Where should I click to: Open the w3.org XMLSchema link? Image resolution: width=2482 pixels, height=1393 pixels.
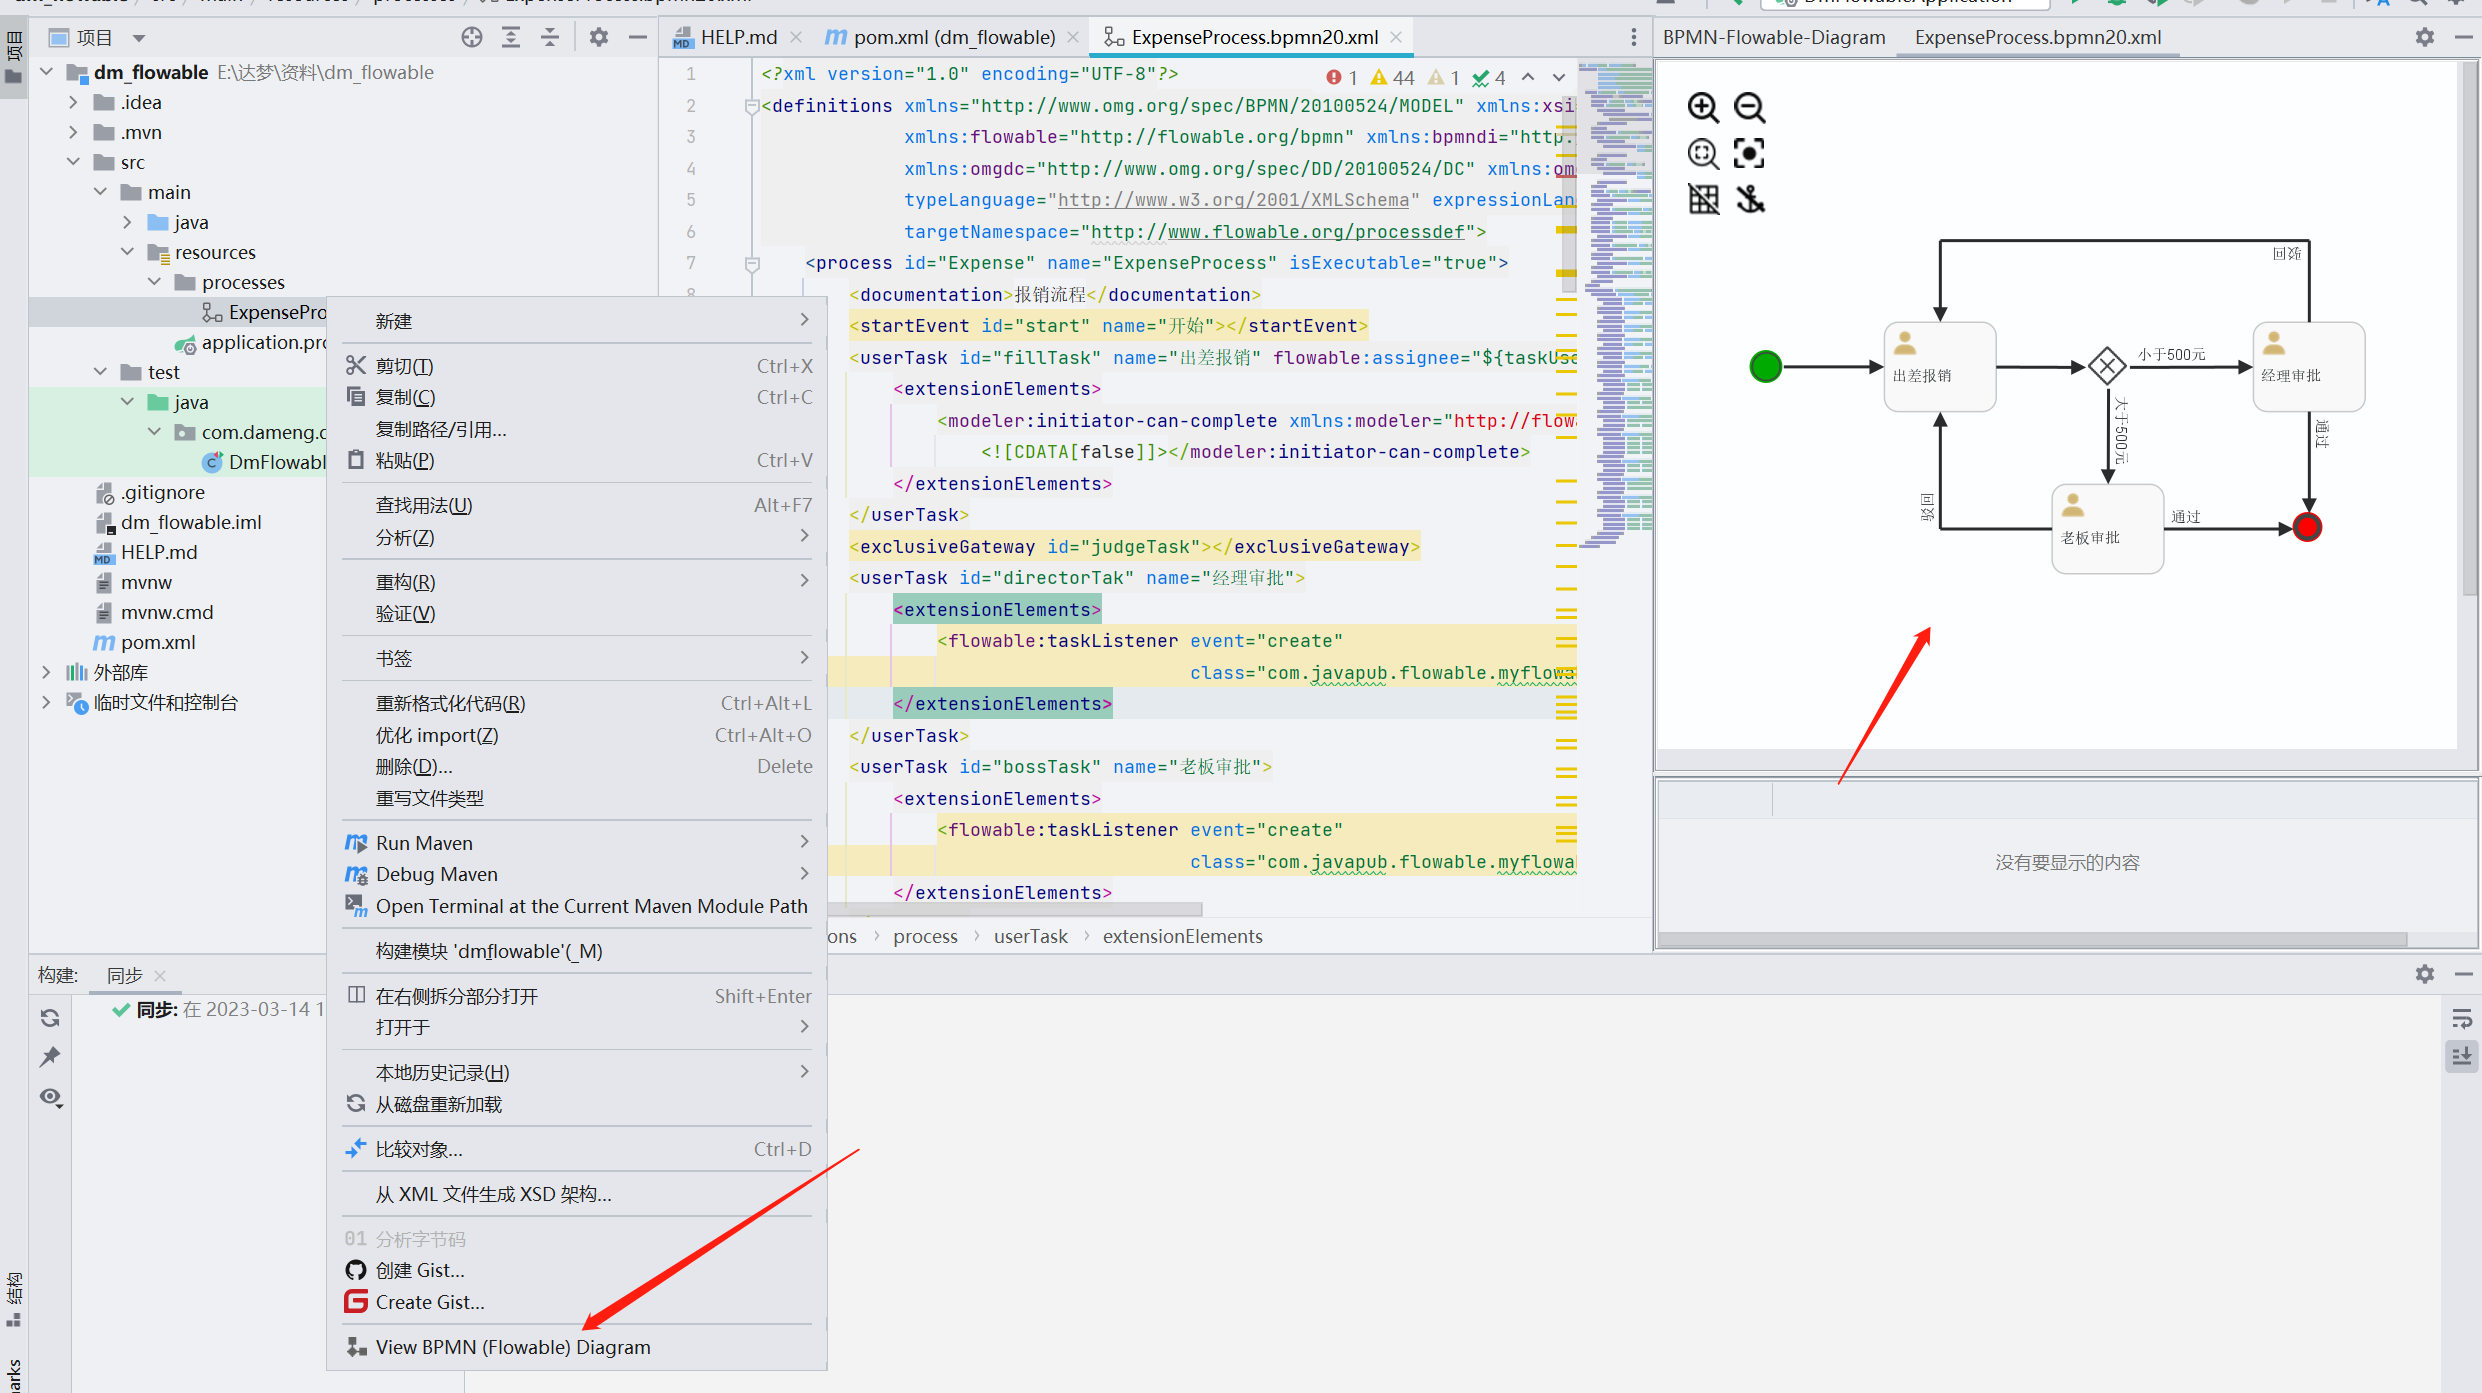(x=1233, y=200)
